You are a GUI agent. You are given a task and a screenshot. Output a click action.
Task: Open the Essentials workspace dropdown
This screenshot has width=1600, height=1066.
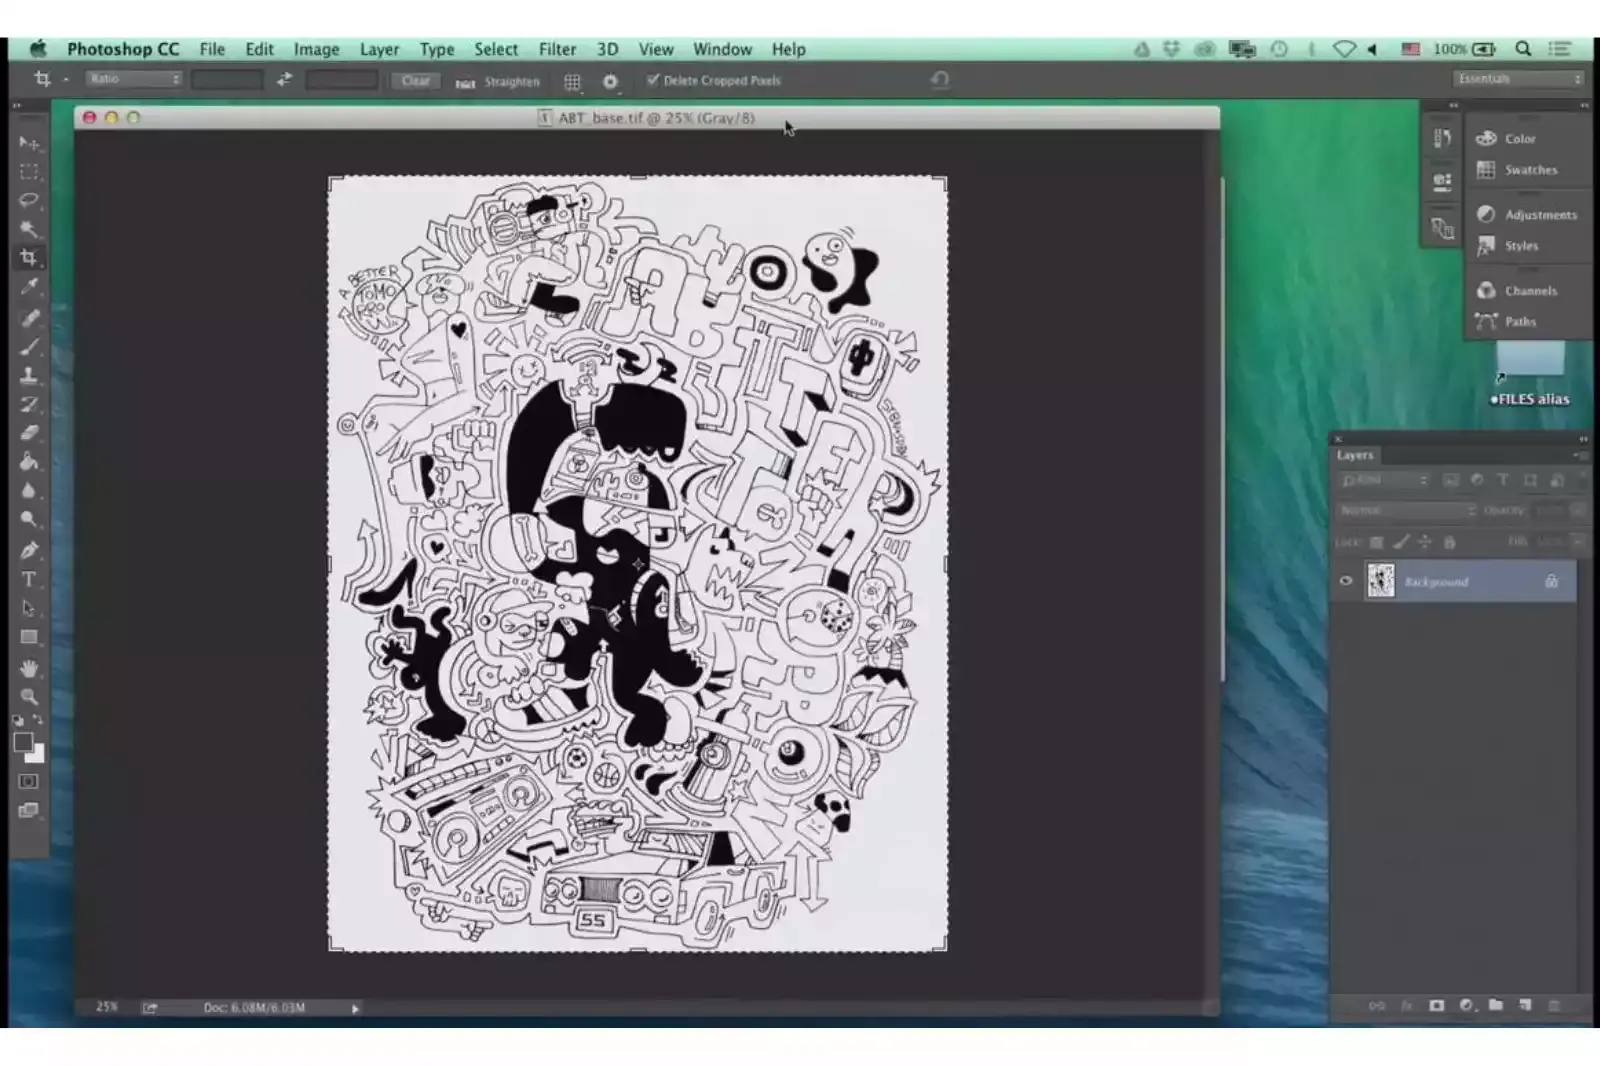[1518, 79]
